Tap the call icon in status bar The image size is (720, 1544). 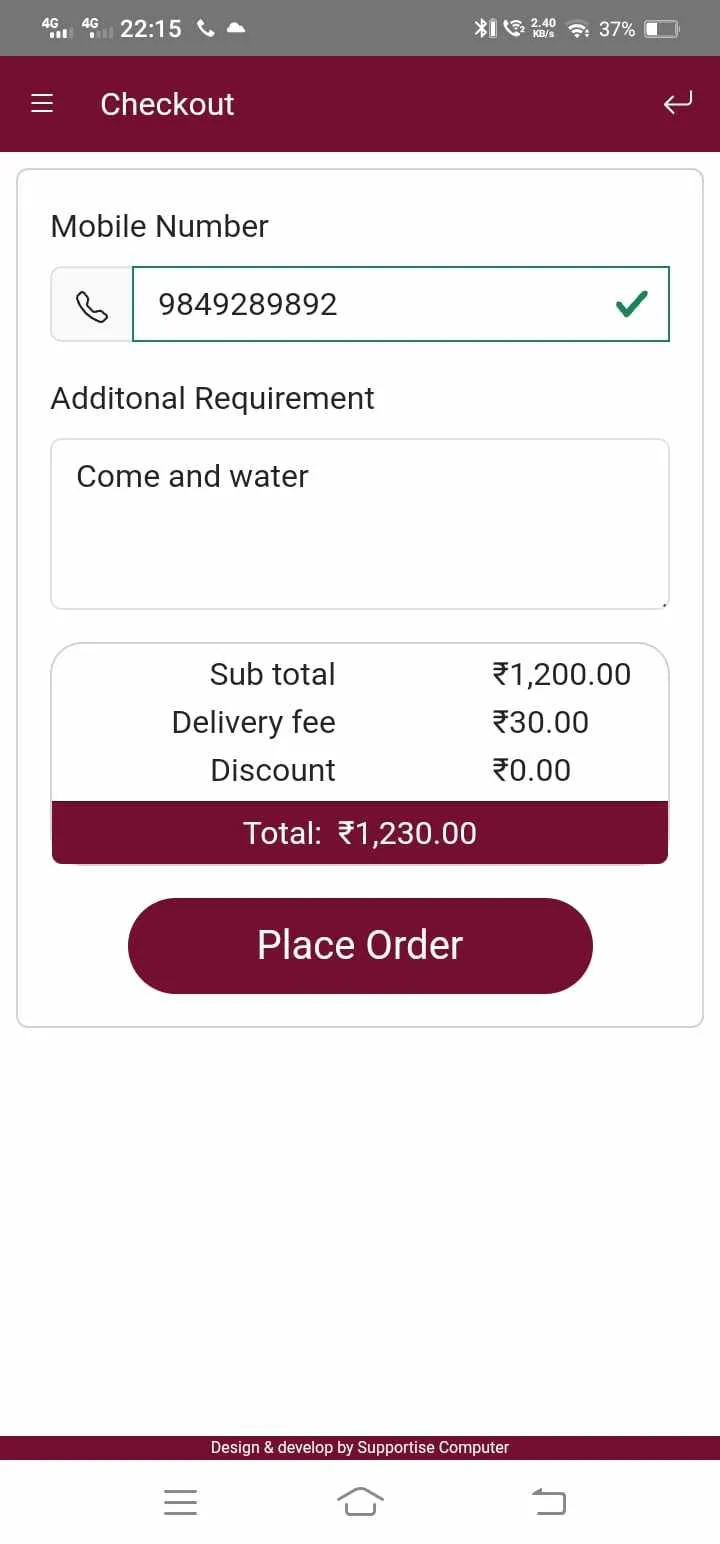click(x=206, y=28)
